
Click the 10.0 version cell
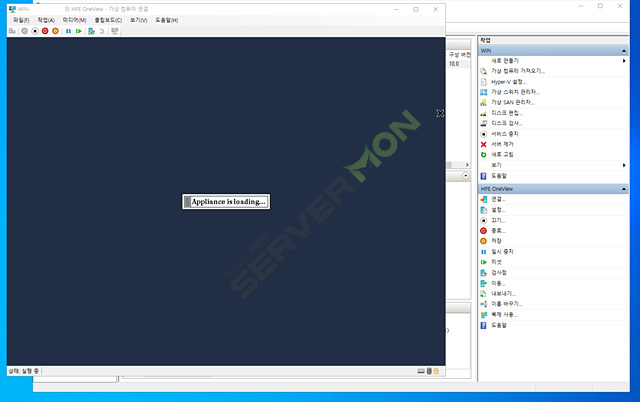point(454,64)
